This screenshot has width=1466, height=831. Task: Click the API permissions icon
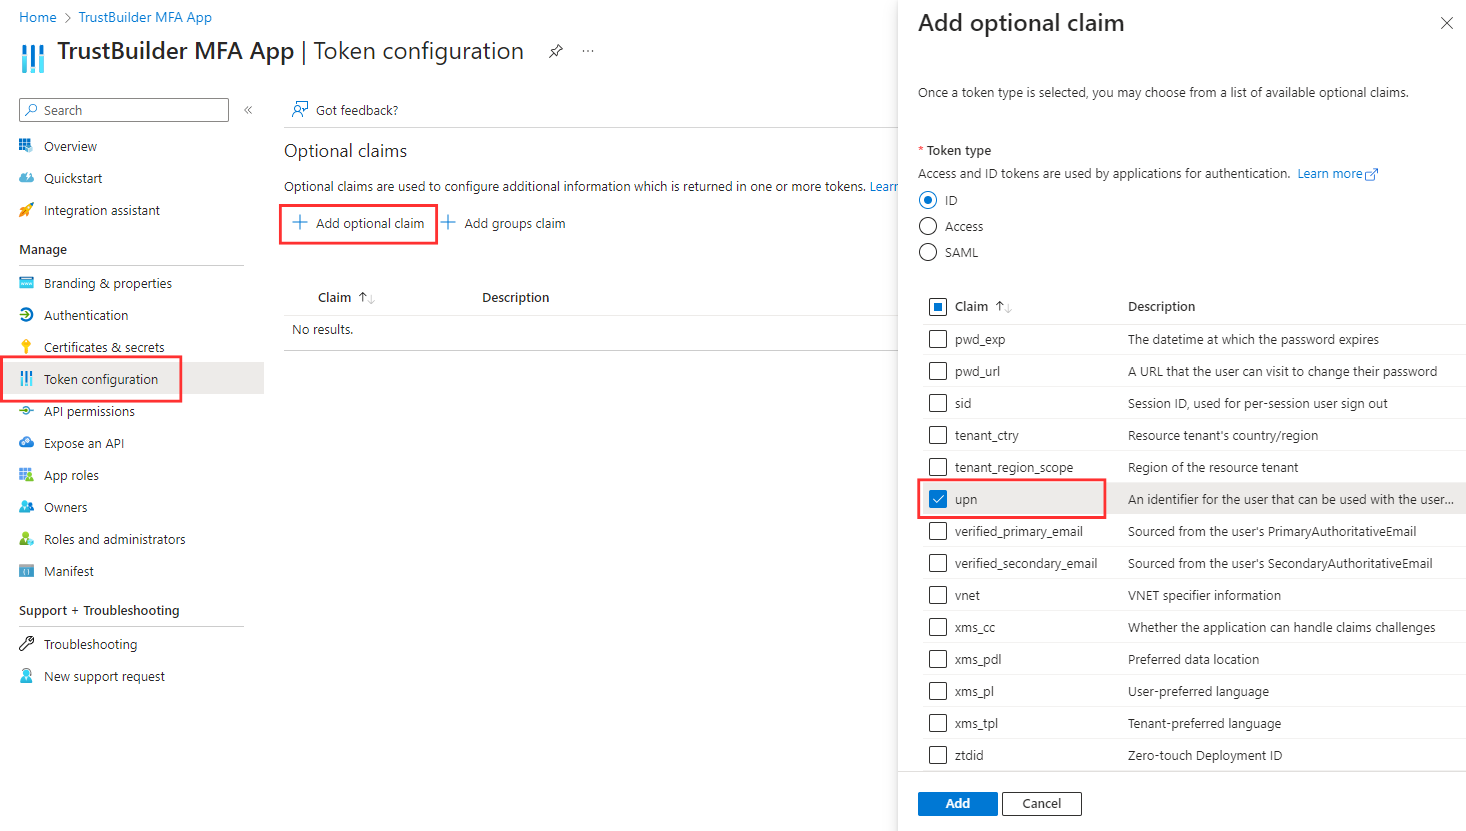26,411
